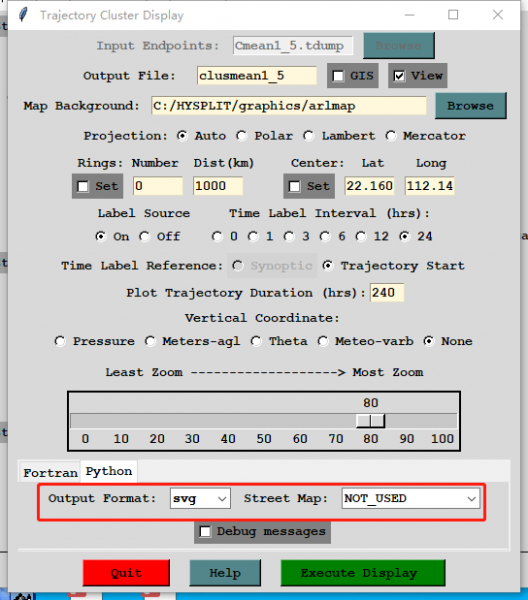Click the green Execute Display button
This screenshot has width=528, height=600.
[x=363, y=573]
